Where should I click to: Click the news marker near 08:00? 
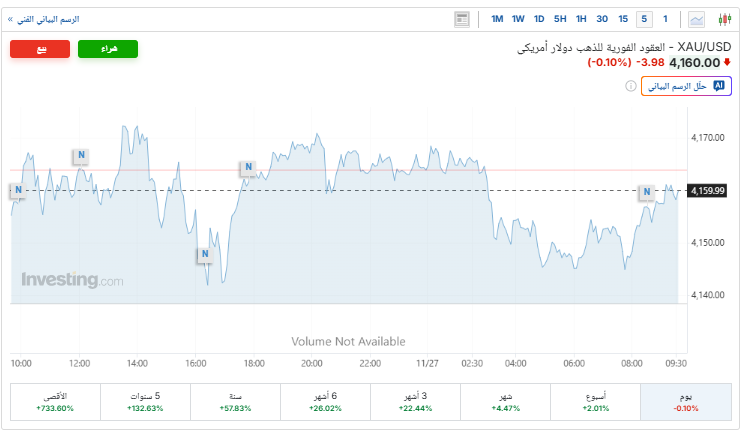coord(647,192)
